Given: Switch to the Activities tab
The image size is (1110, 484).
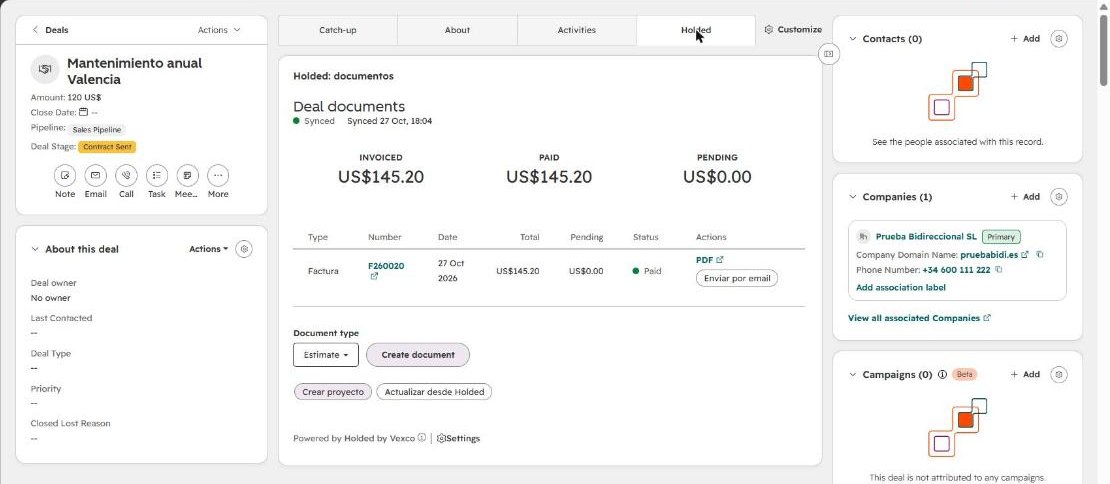Looking at the screenshot, I should tap(576, 30).
